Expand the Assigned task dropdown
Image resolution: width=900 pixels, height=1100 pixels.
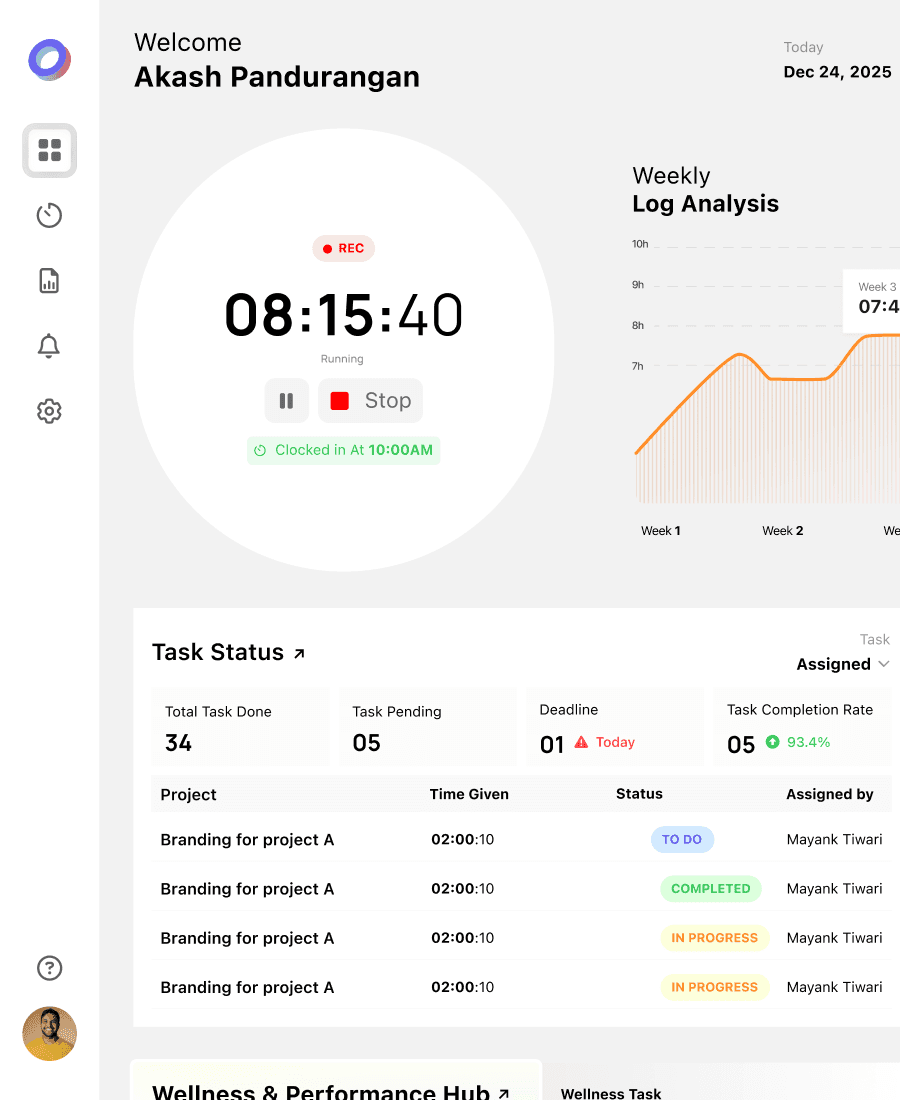842,664
